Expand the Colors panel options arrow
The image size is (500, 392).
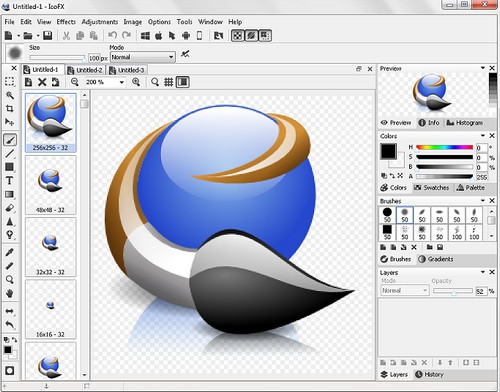[483, 136]
